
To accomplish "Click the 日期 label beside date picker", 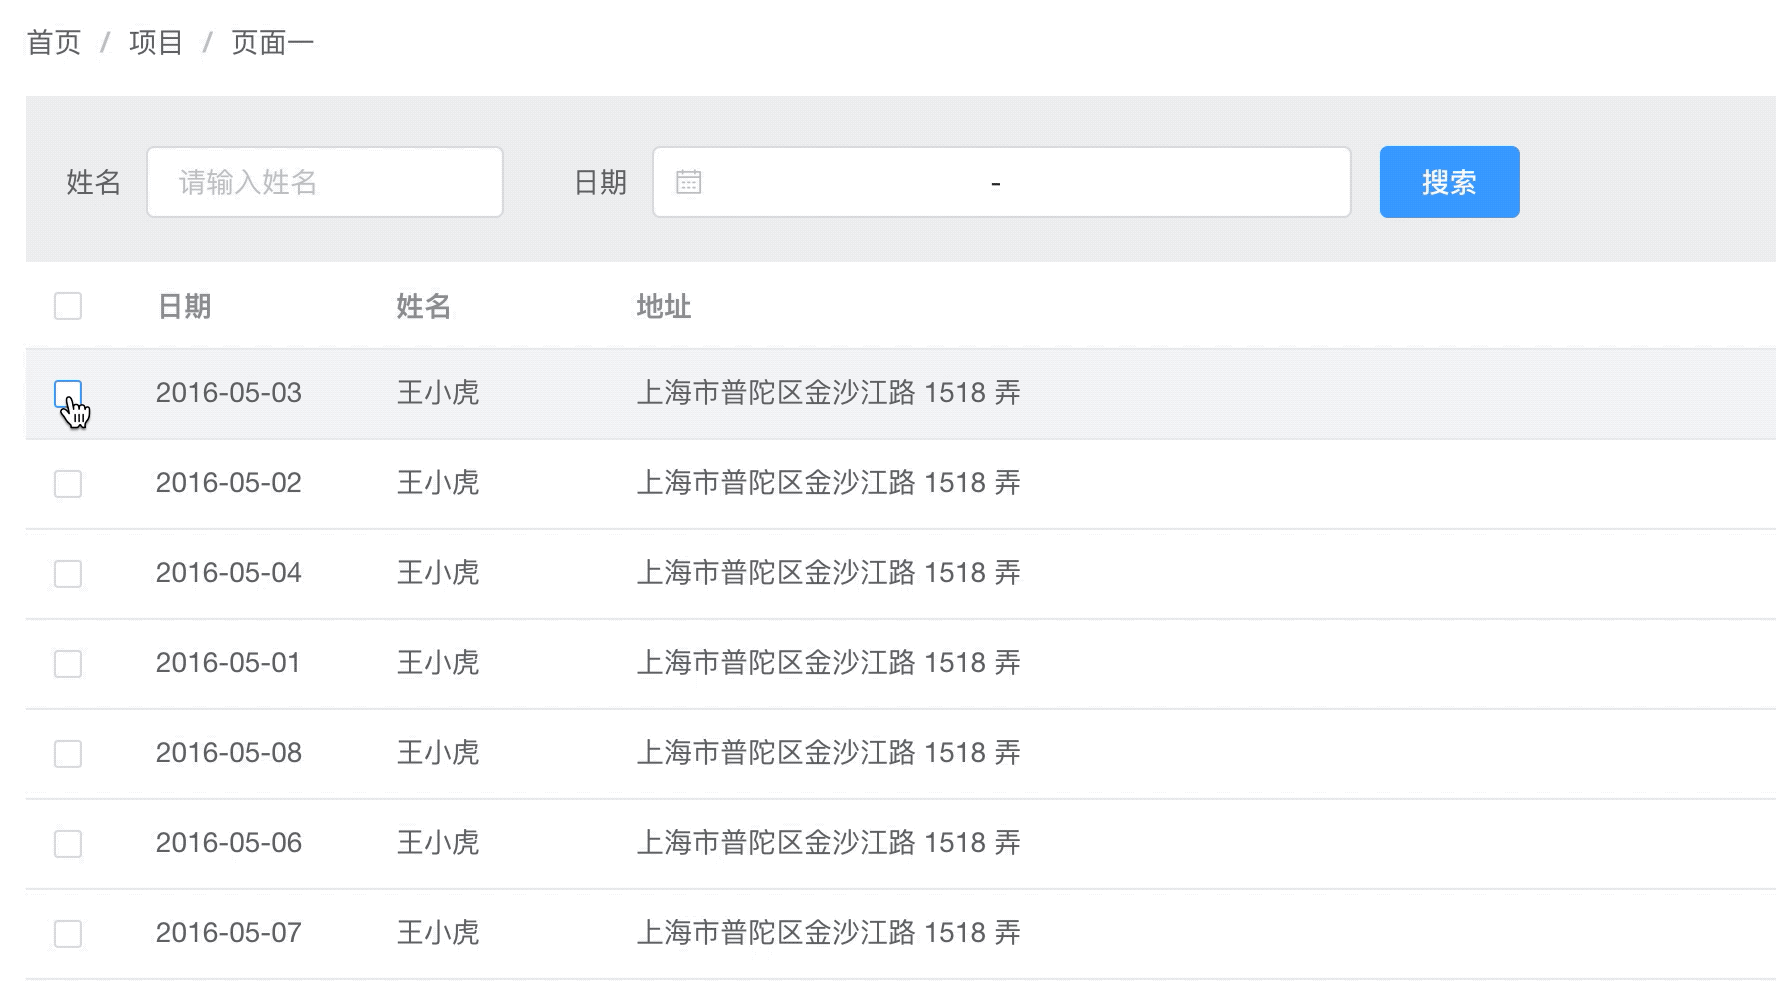I will (600, 182).
